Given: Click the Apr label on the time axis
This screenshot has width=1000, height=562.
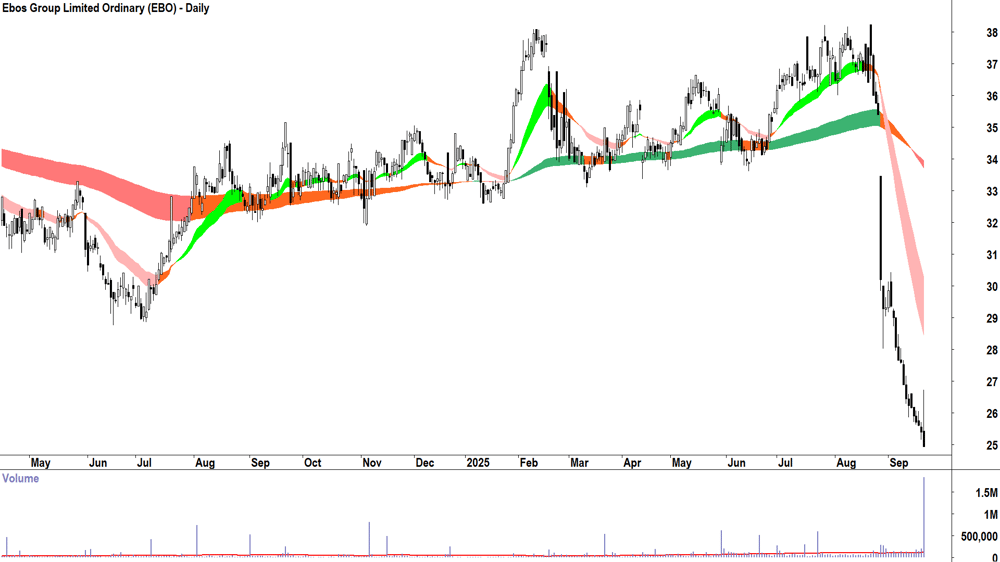Looking at the screenshot, I should pyautogui.click(x=632, y=462).
